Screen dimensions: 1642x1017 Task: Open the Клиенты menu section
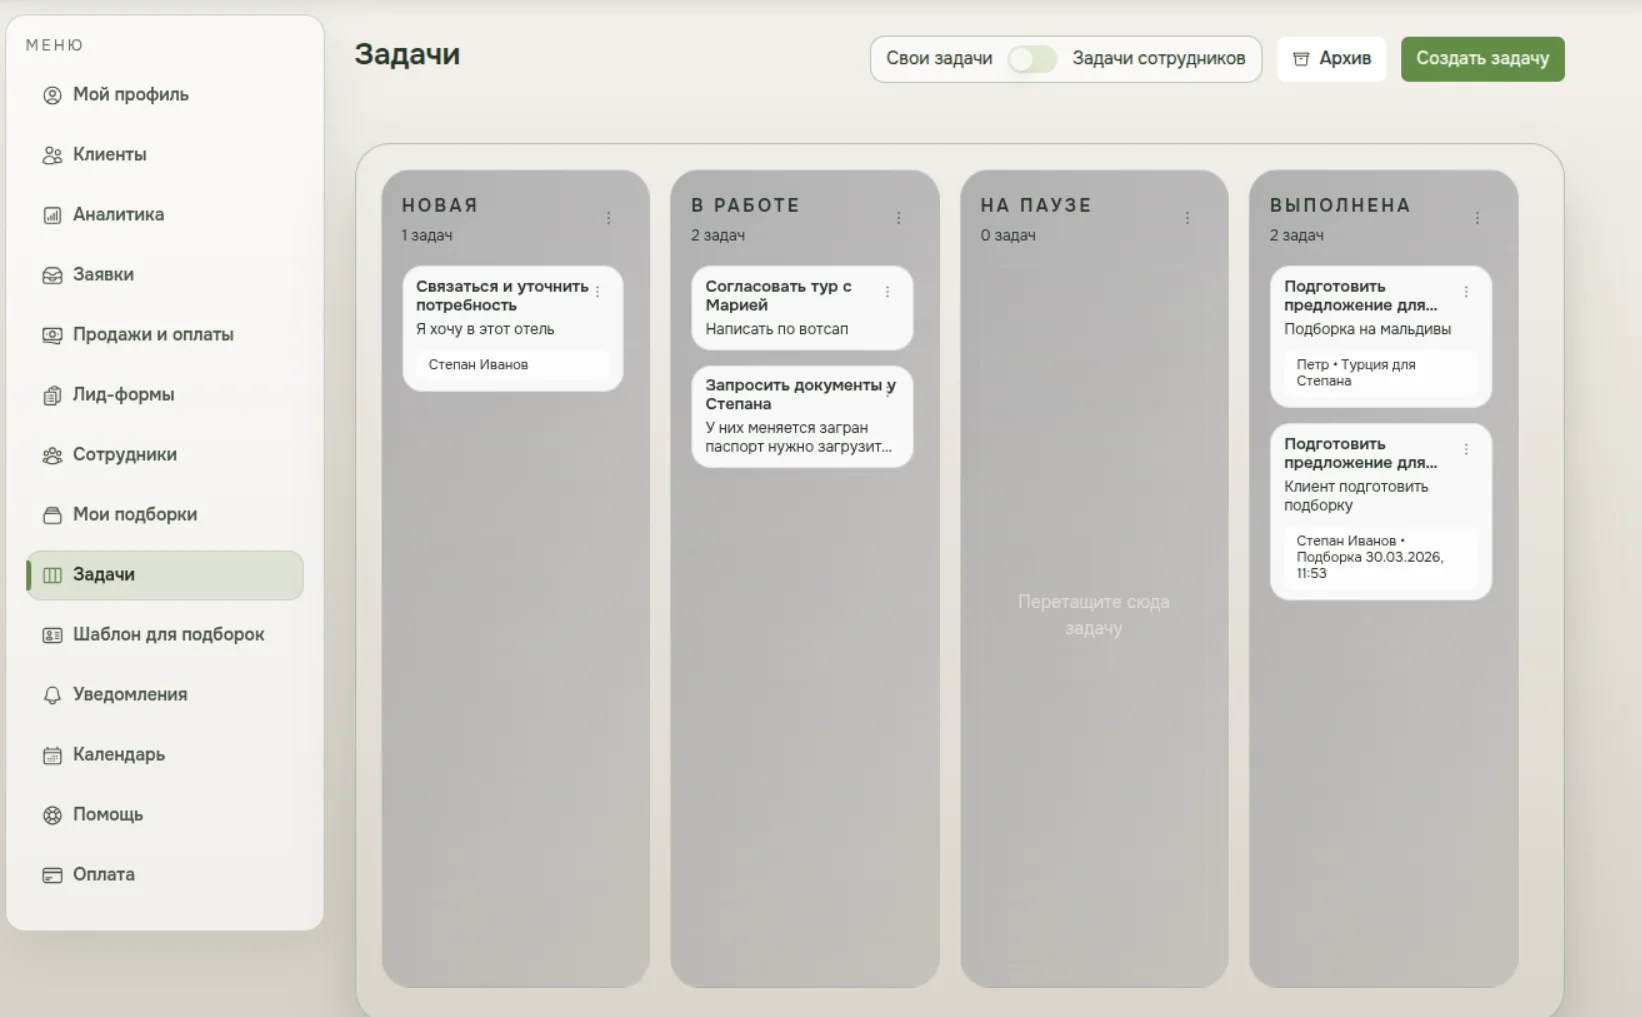pyautogui.click(x=165, y=155)
